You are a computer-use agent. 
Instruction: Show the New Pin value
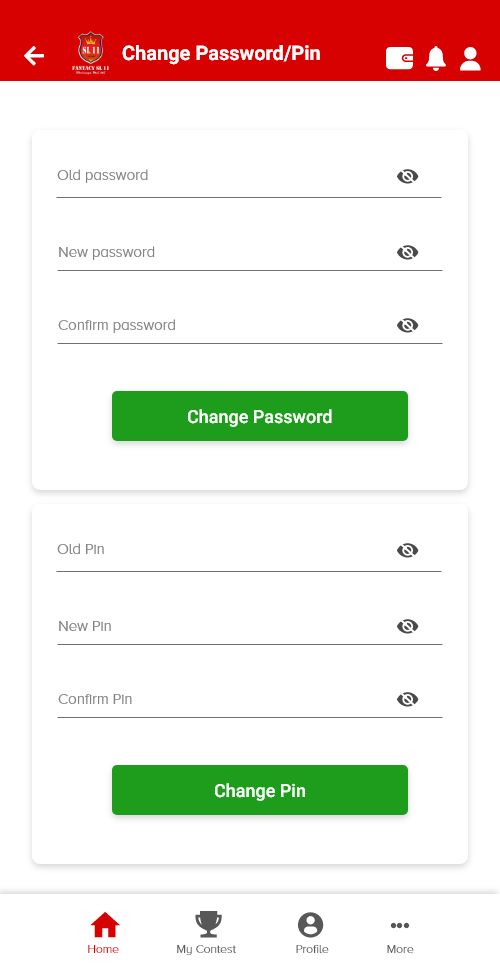408,626
